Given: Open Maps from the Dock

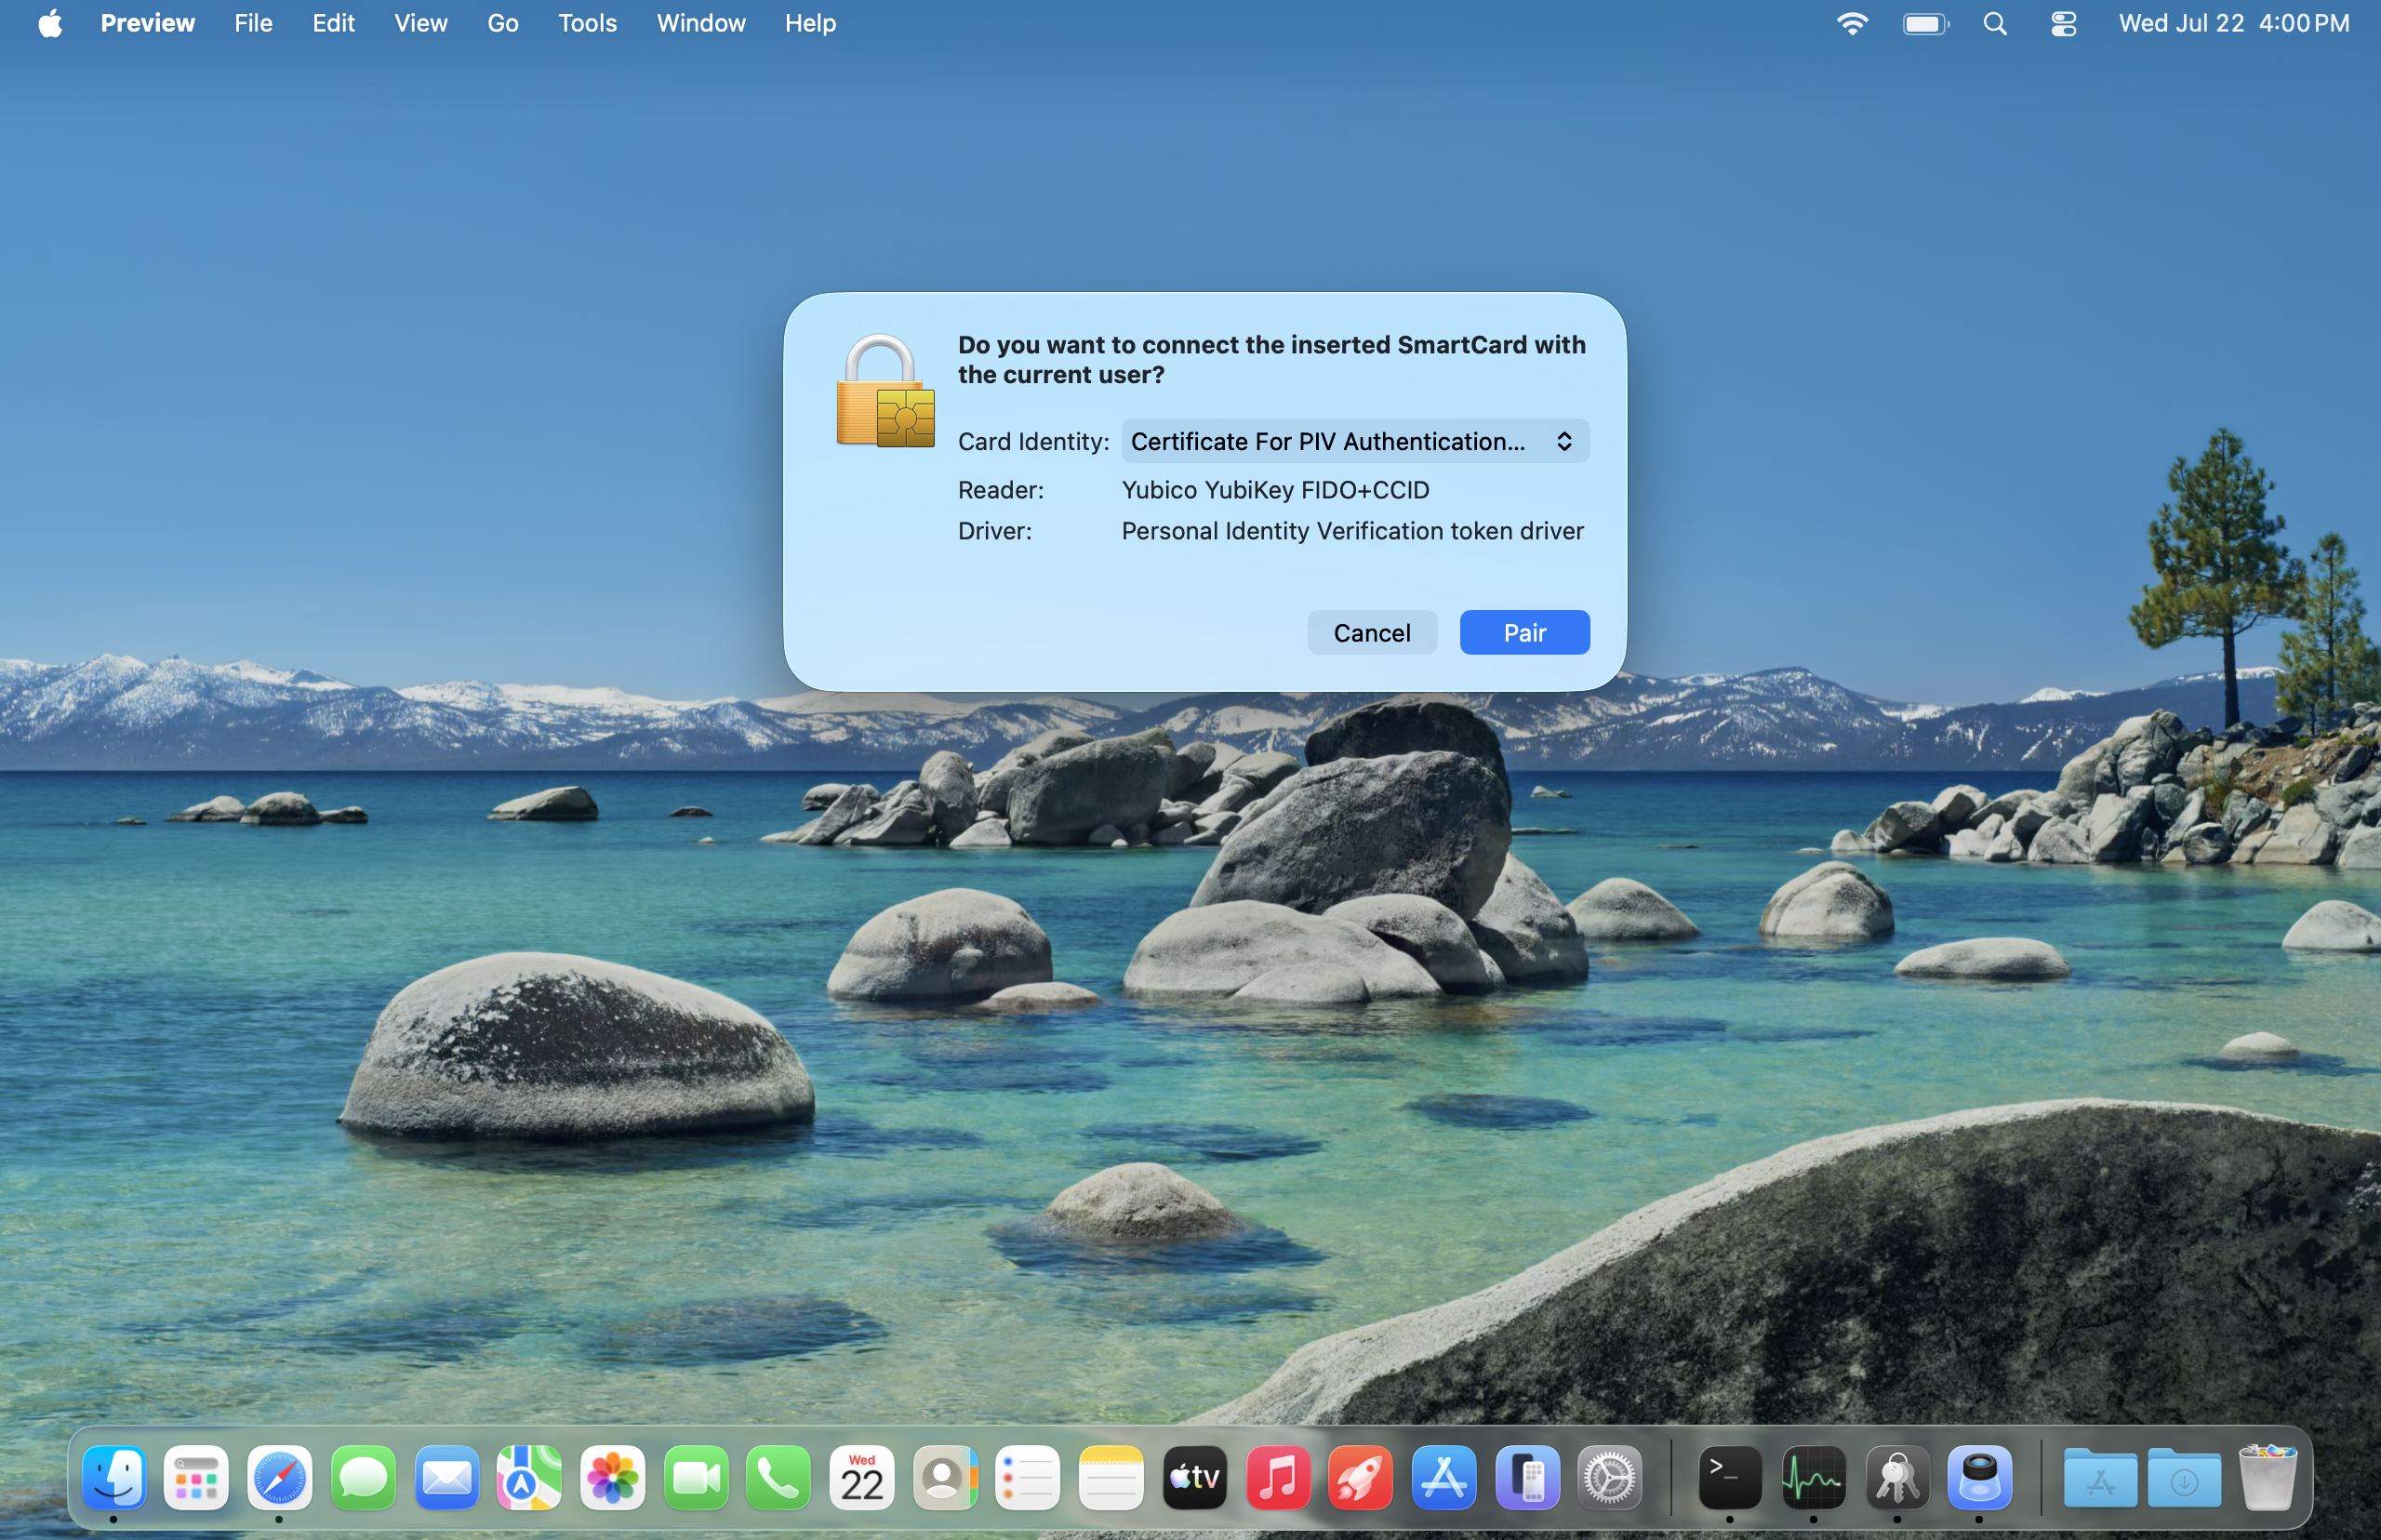Looking at the screenshot, I should coord(529,1477).
